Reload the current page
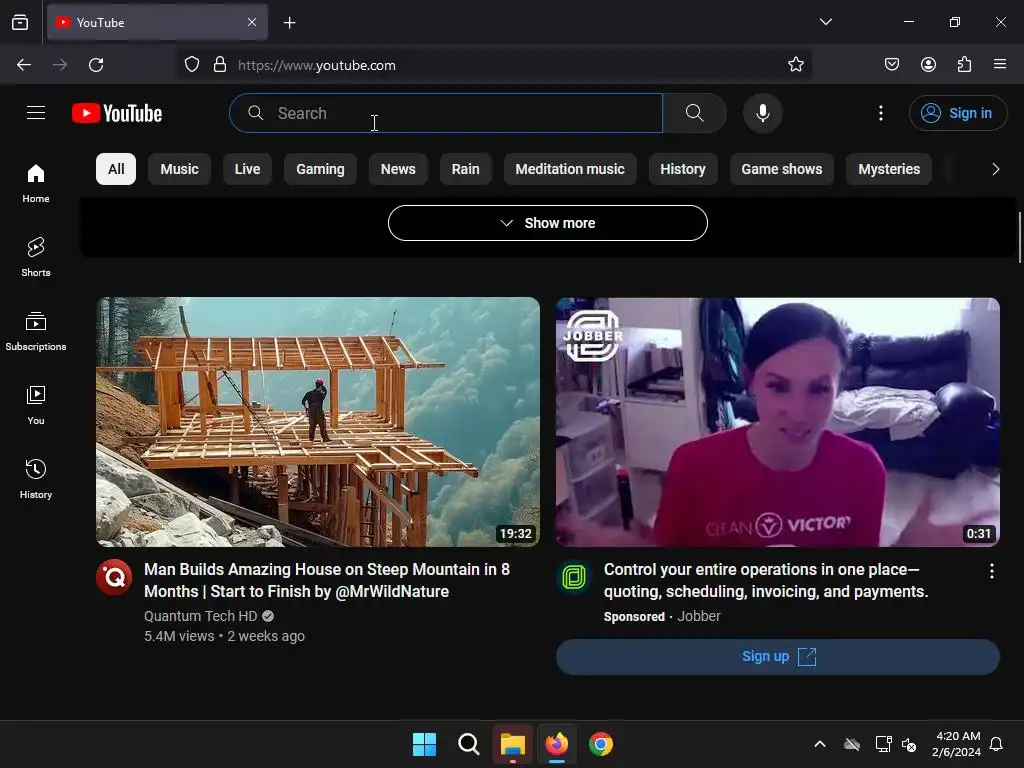The width and height of the screenshot is (1024, 768). 96,65
